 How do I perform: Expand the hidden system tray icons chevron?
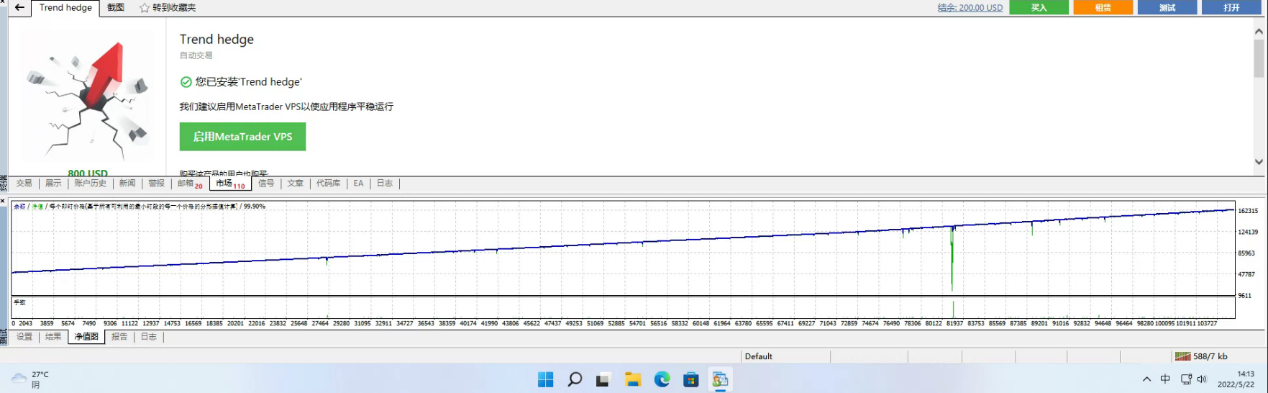pos(1147,379)
